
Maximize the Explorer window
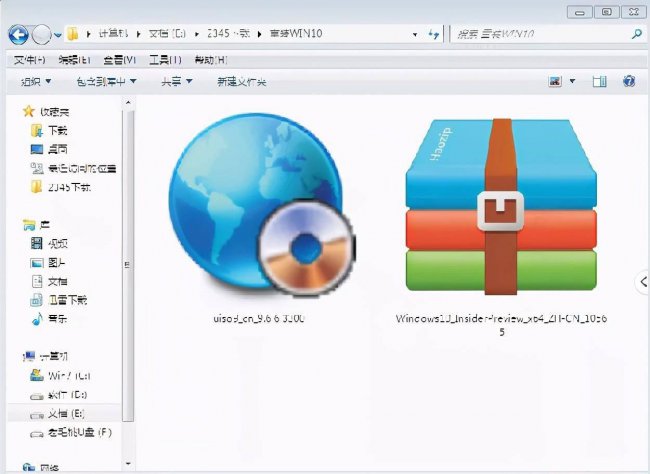click(x=606, y=12)
